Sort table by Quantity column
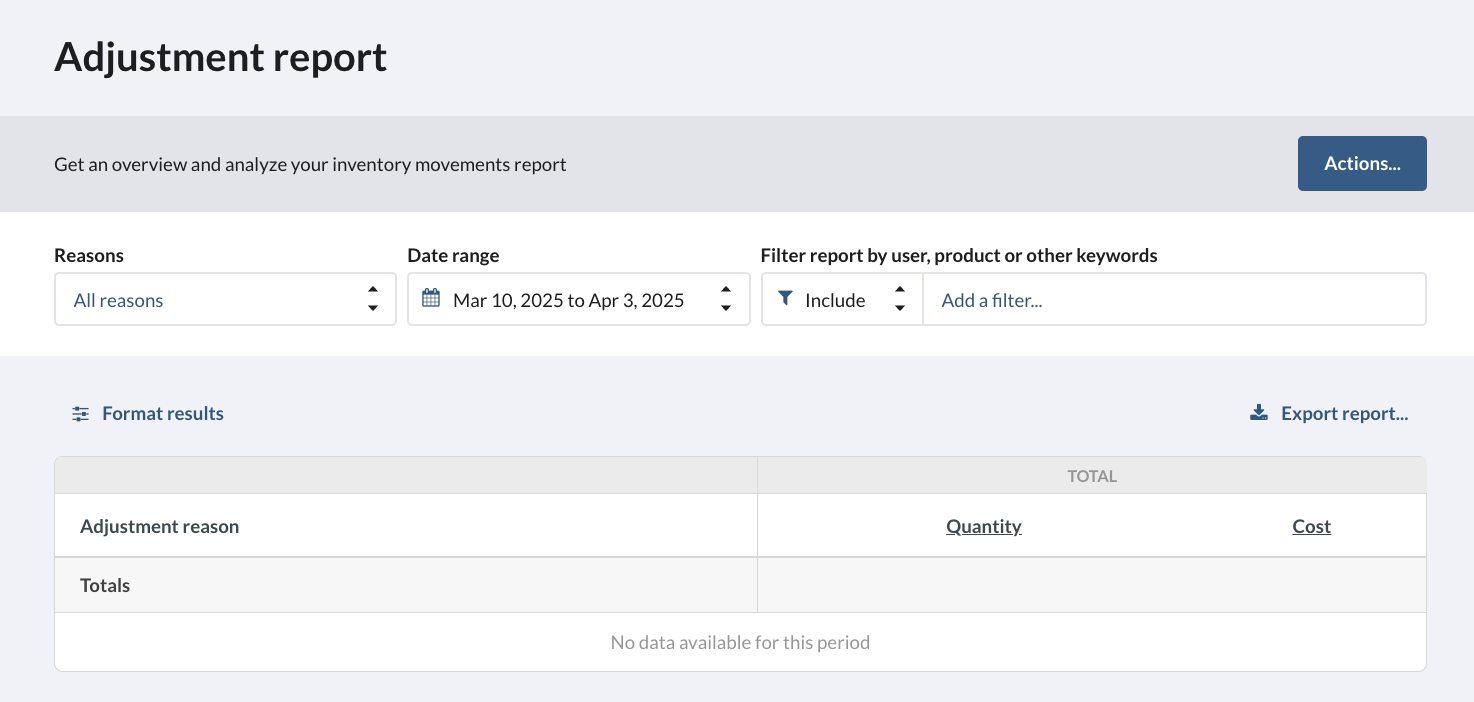1474x702 pixels. click(983, 527)
